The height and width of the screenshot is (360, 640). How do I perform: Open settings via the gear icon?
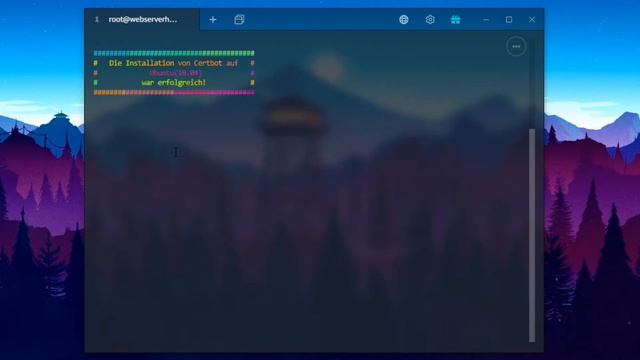pos(430,20)
